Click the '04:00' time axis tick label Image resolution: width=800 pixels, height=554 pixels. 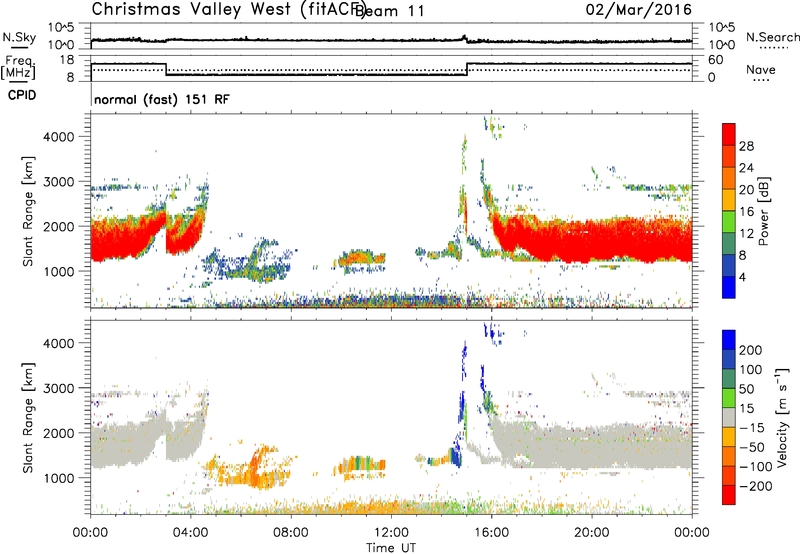tap(191, 533)
